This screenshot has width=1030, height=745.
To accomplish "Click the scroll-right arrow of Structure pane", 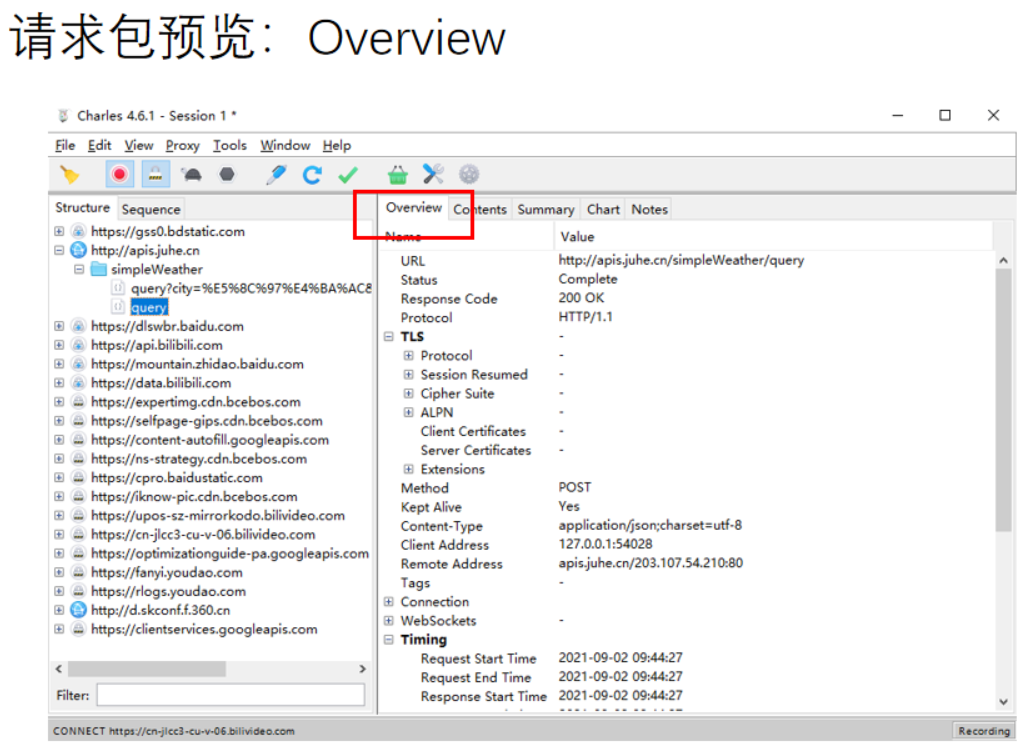I will pyautogui.click(x=363, y=669).
